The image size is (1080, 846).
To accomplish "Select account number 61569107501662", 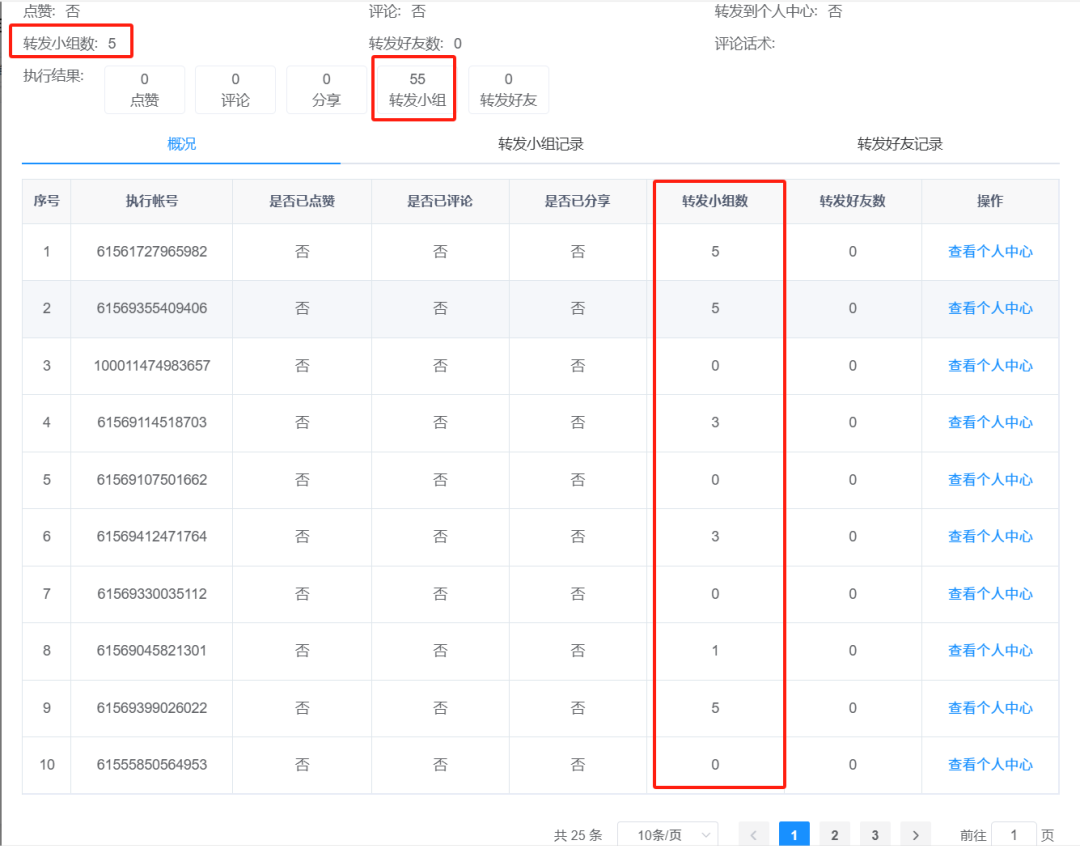I will 152,479.
